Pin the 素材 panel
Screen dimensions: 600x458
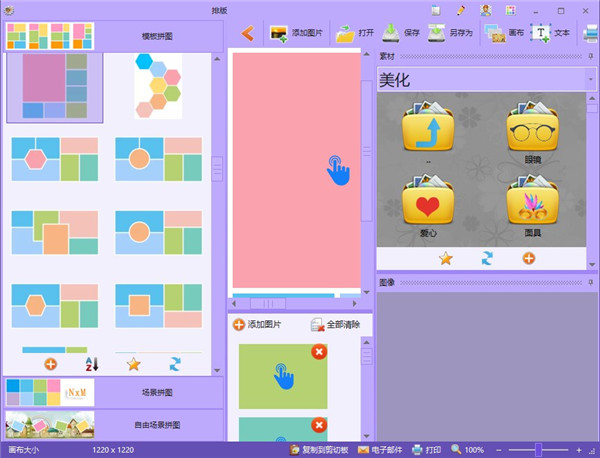click(589, 55)
